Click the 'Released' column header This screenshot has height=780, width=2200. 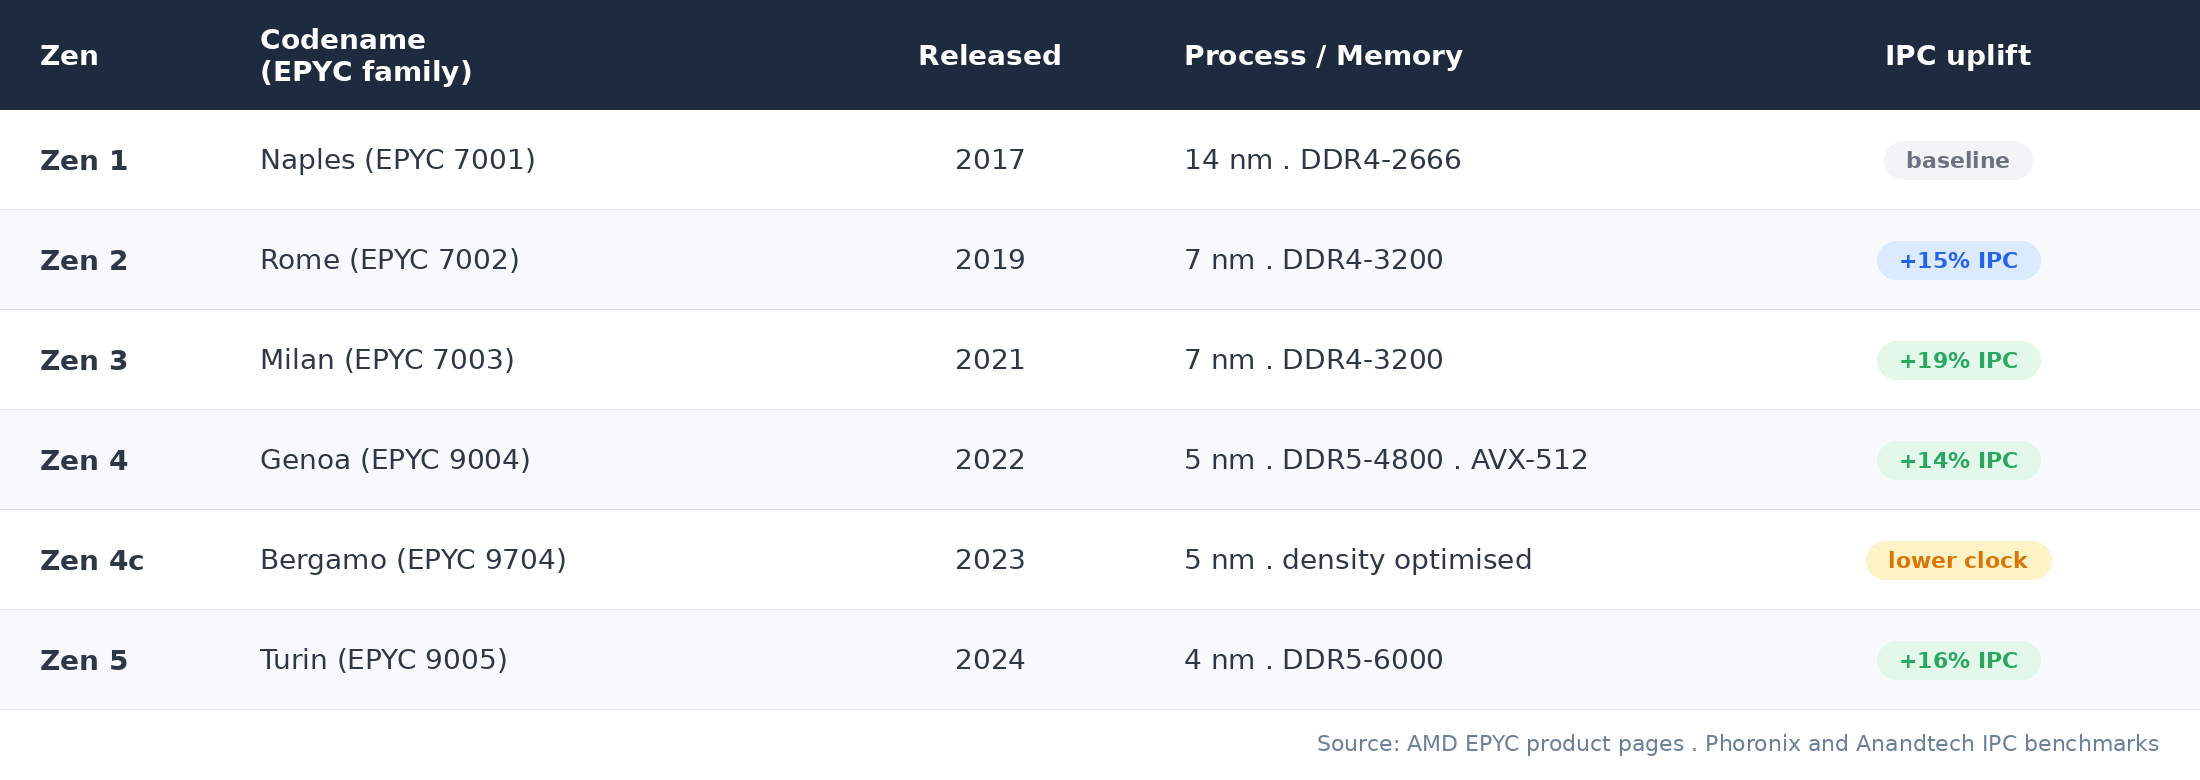click(990, 56)
